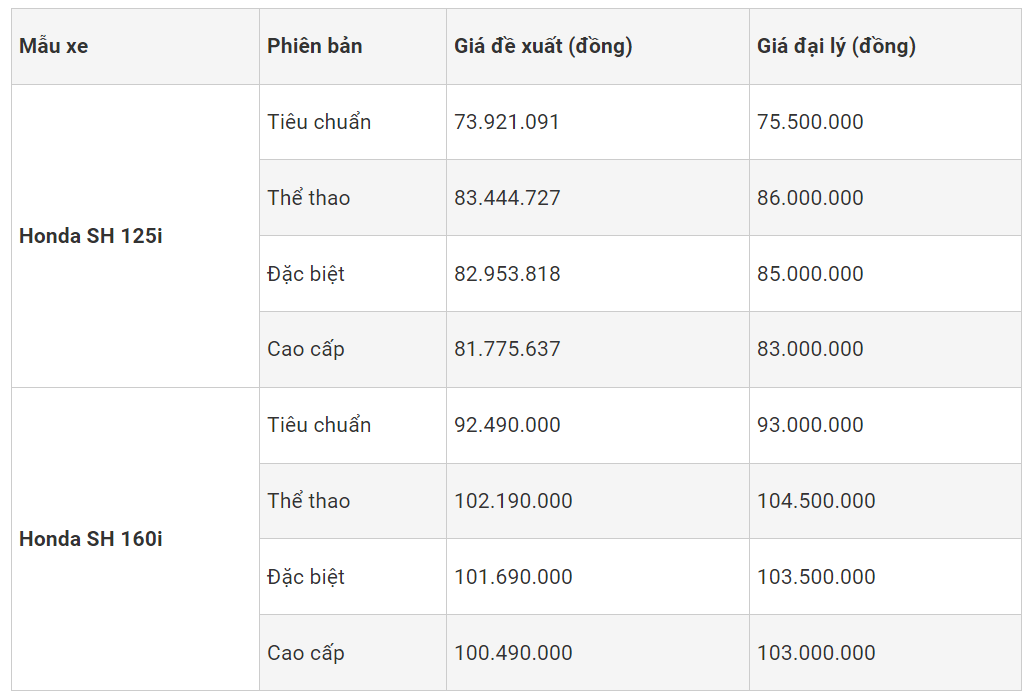Click the 85.000.000 dealer price
Image resolution: width=1032 pixels, height=698 pixels.
[810, 274]
